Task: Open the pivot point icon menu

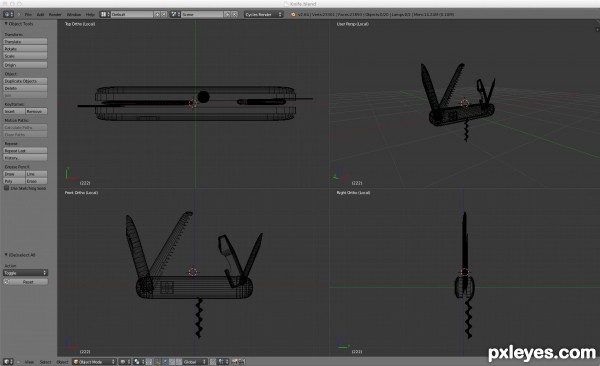Action: coord(138,361)
